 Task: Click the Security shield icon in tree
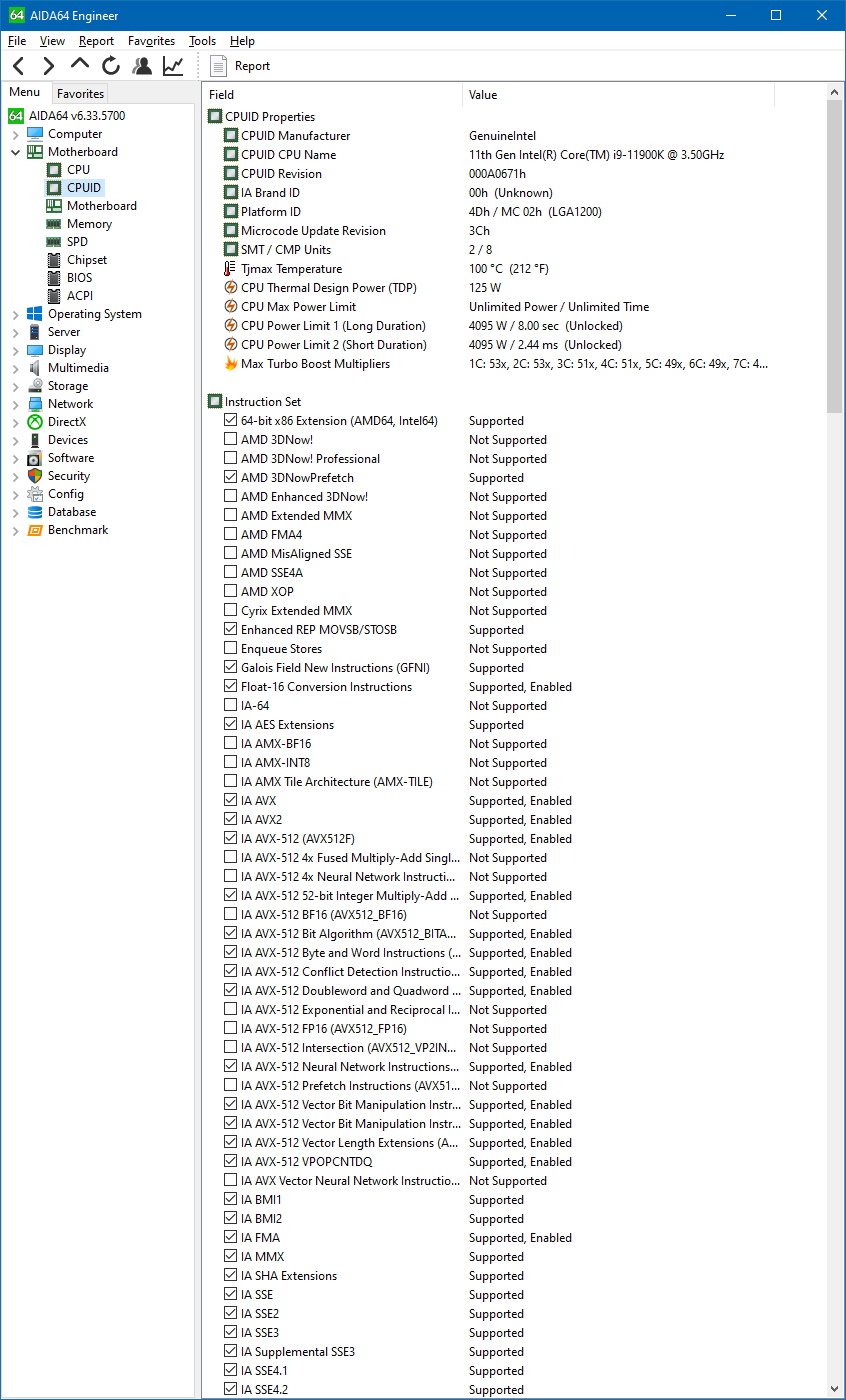35,476
